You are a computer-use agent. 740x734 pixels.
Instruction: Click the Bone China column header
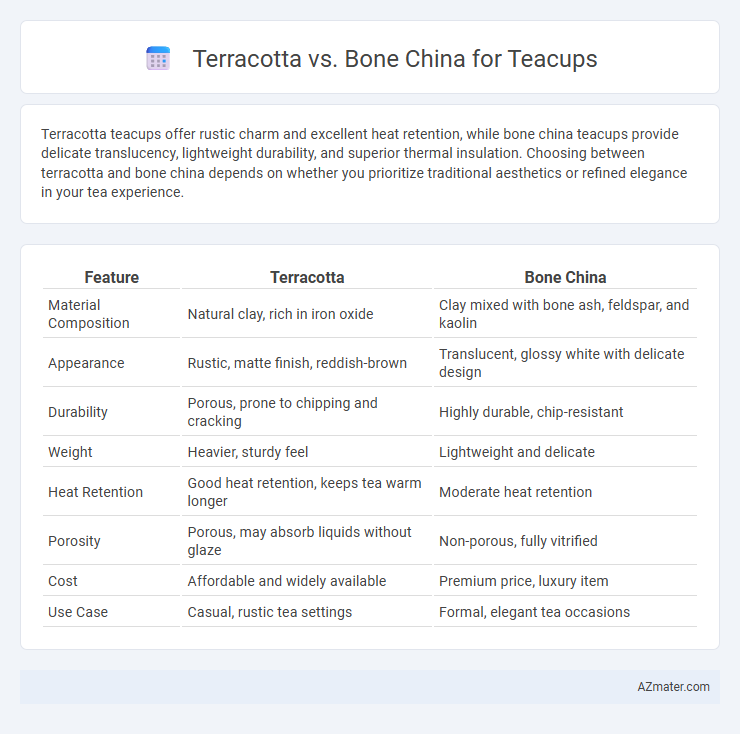pyautogui.click(x=565, y=278)
